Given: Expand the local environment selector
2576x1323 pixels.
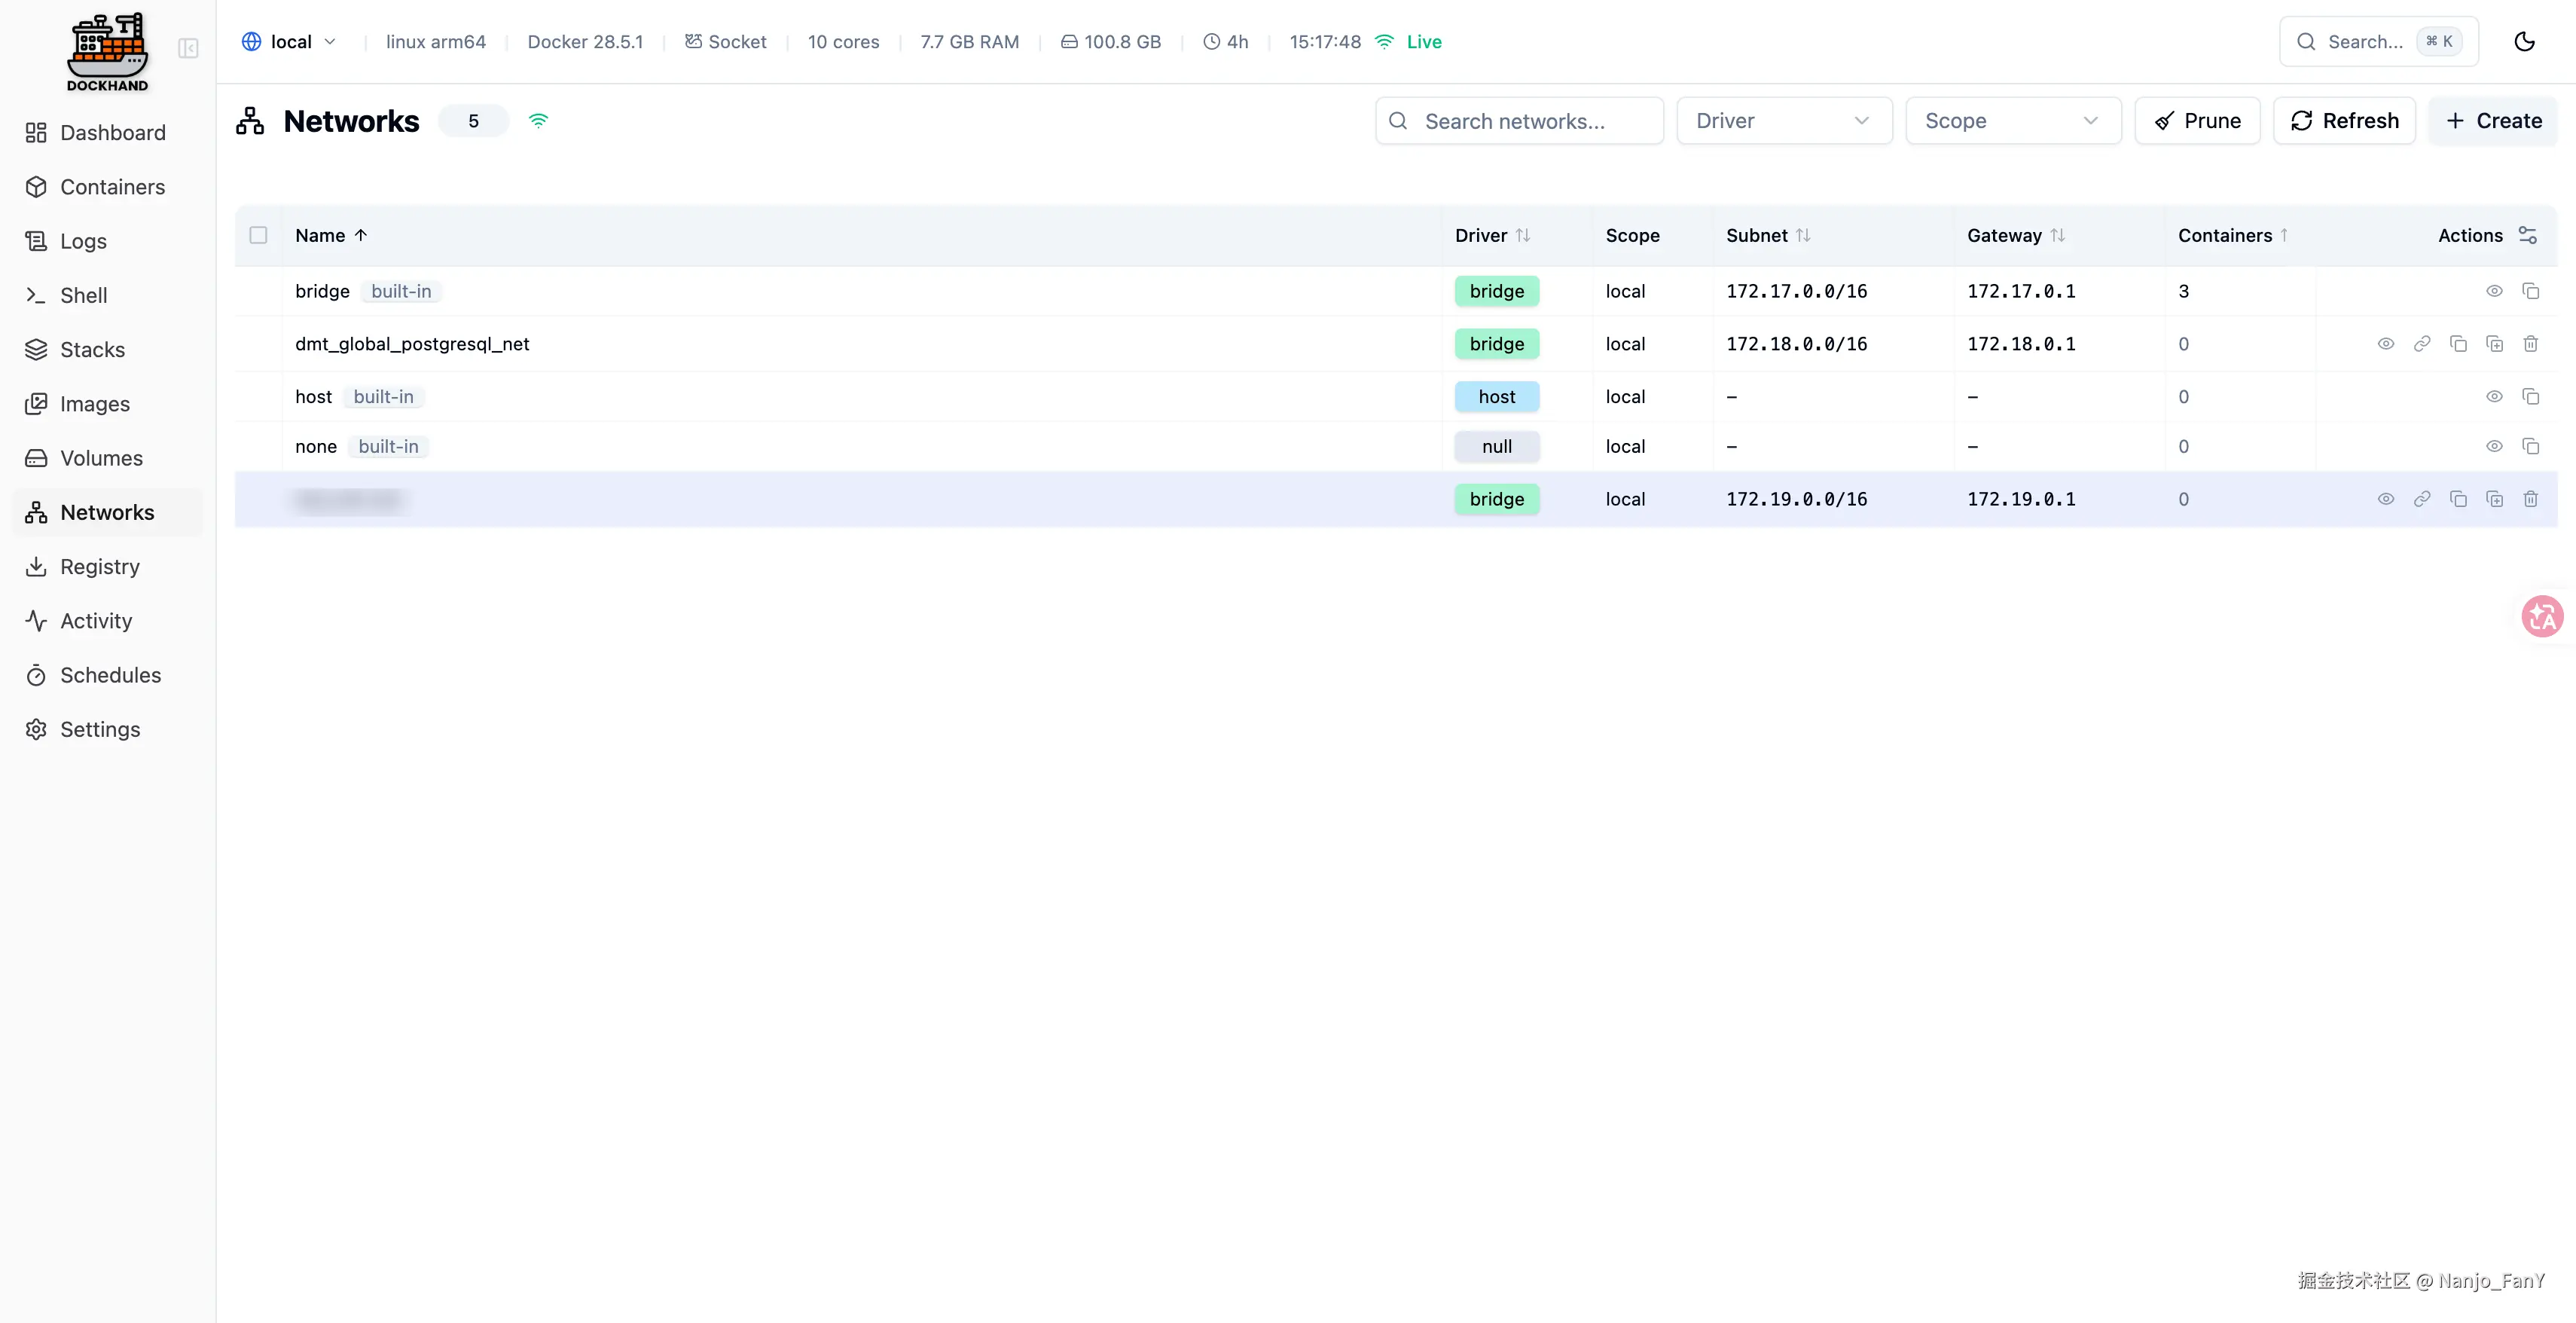Looking at the screenshot, I should (290, 42).
